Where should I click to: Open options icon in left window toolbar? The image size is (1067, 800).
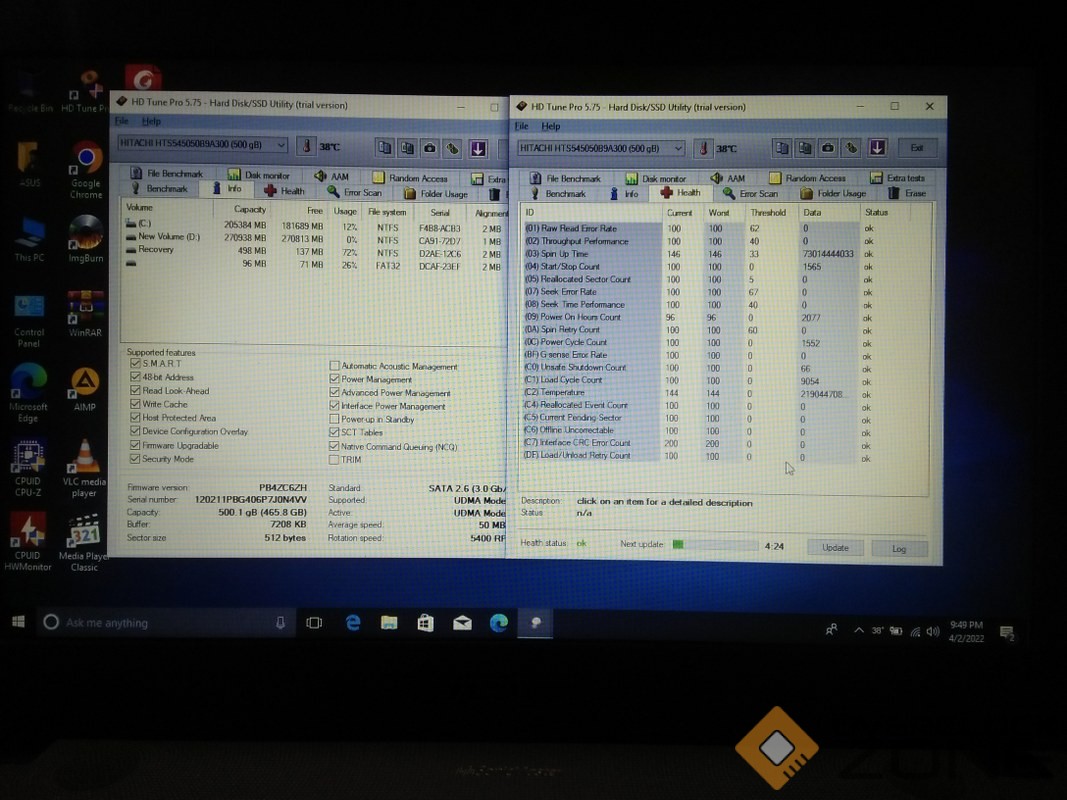point(453,148)
